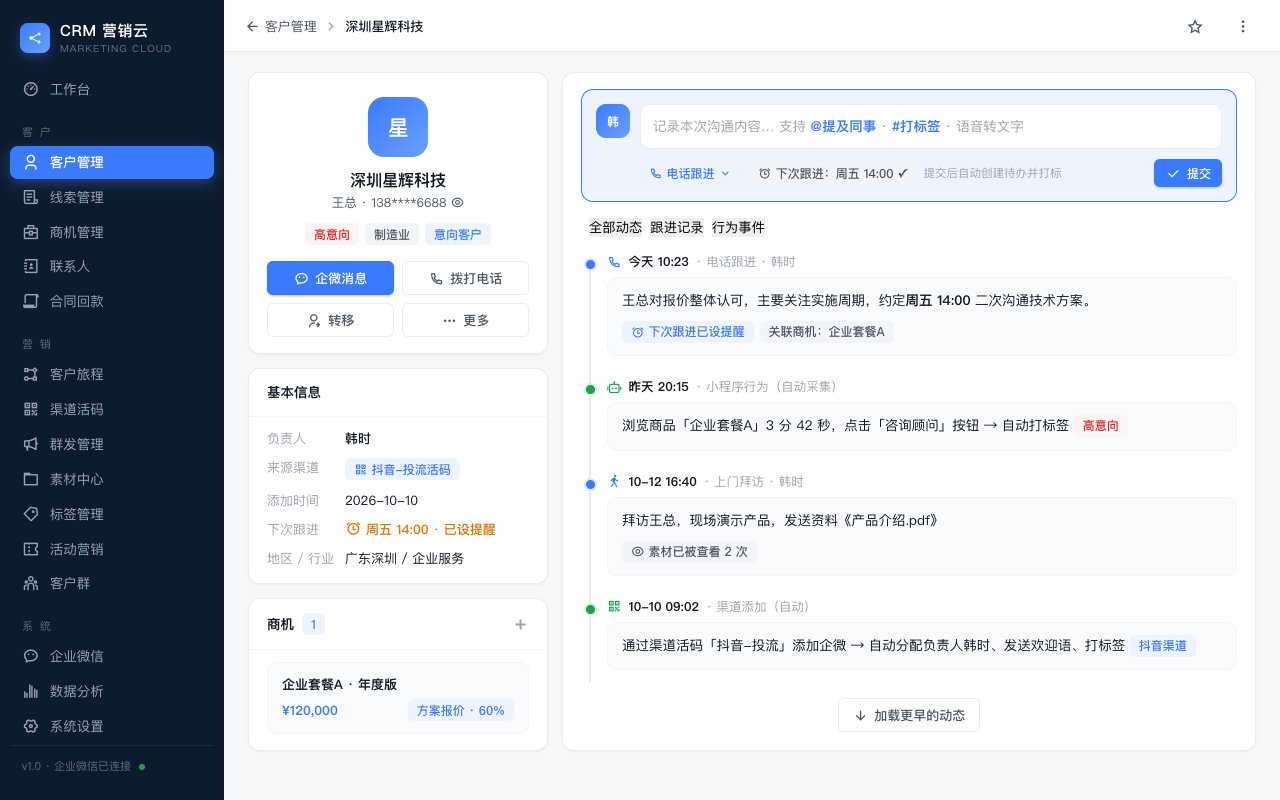Click the 关联商机：企业套餐A chip
Viewport: 1280px width, 800px height.
pyautogui.click(x=826, y=331)
